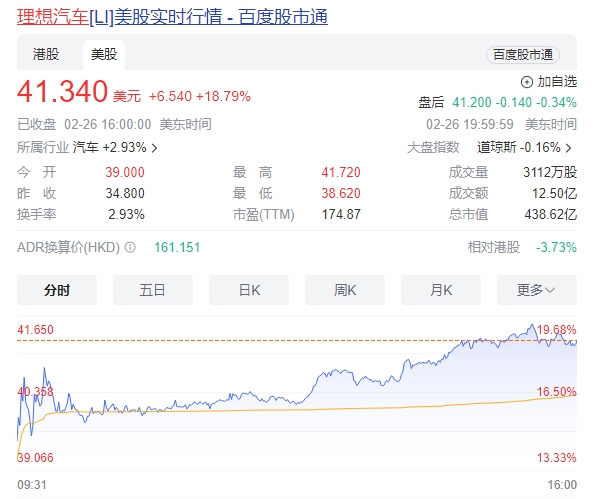
Task: Open the 汽车 industry link
Action: click(x=87, y=148)
